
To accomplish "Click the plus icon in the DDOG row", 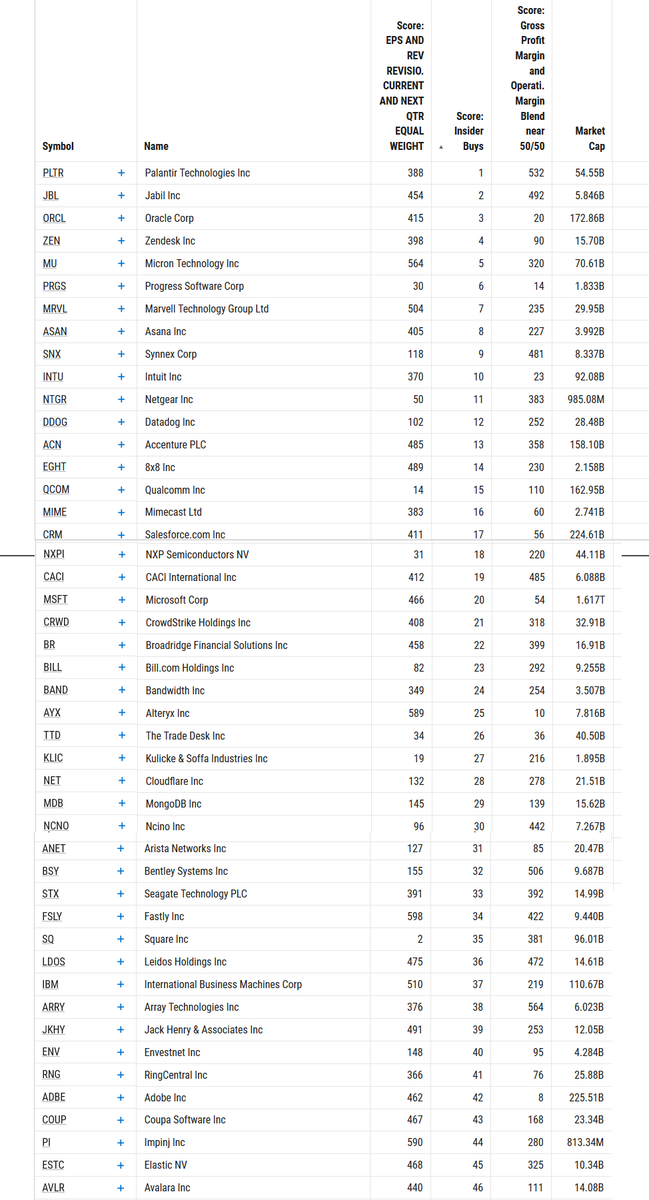I will tap(121, 422).
